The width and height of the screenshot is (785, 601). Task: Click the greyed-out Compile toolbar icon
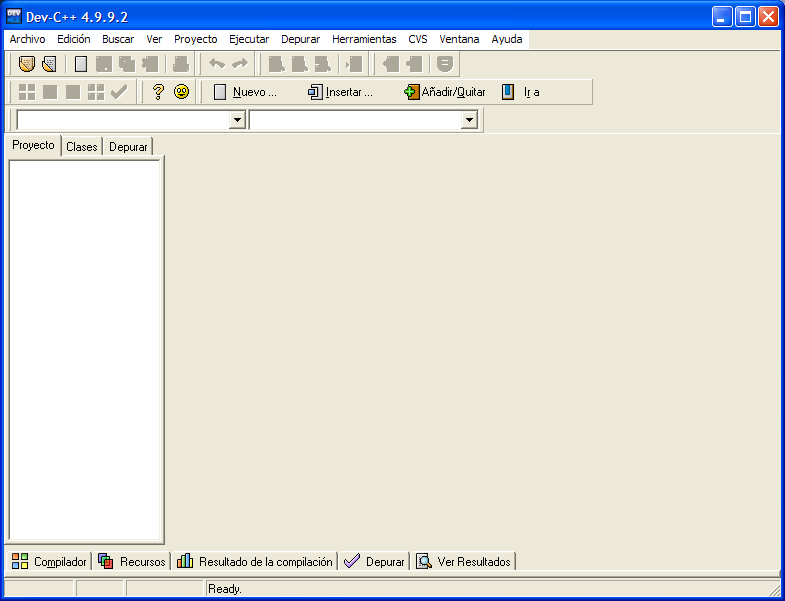[27, 92]
